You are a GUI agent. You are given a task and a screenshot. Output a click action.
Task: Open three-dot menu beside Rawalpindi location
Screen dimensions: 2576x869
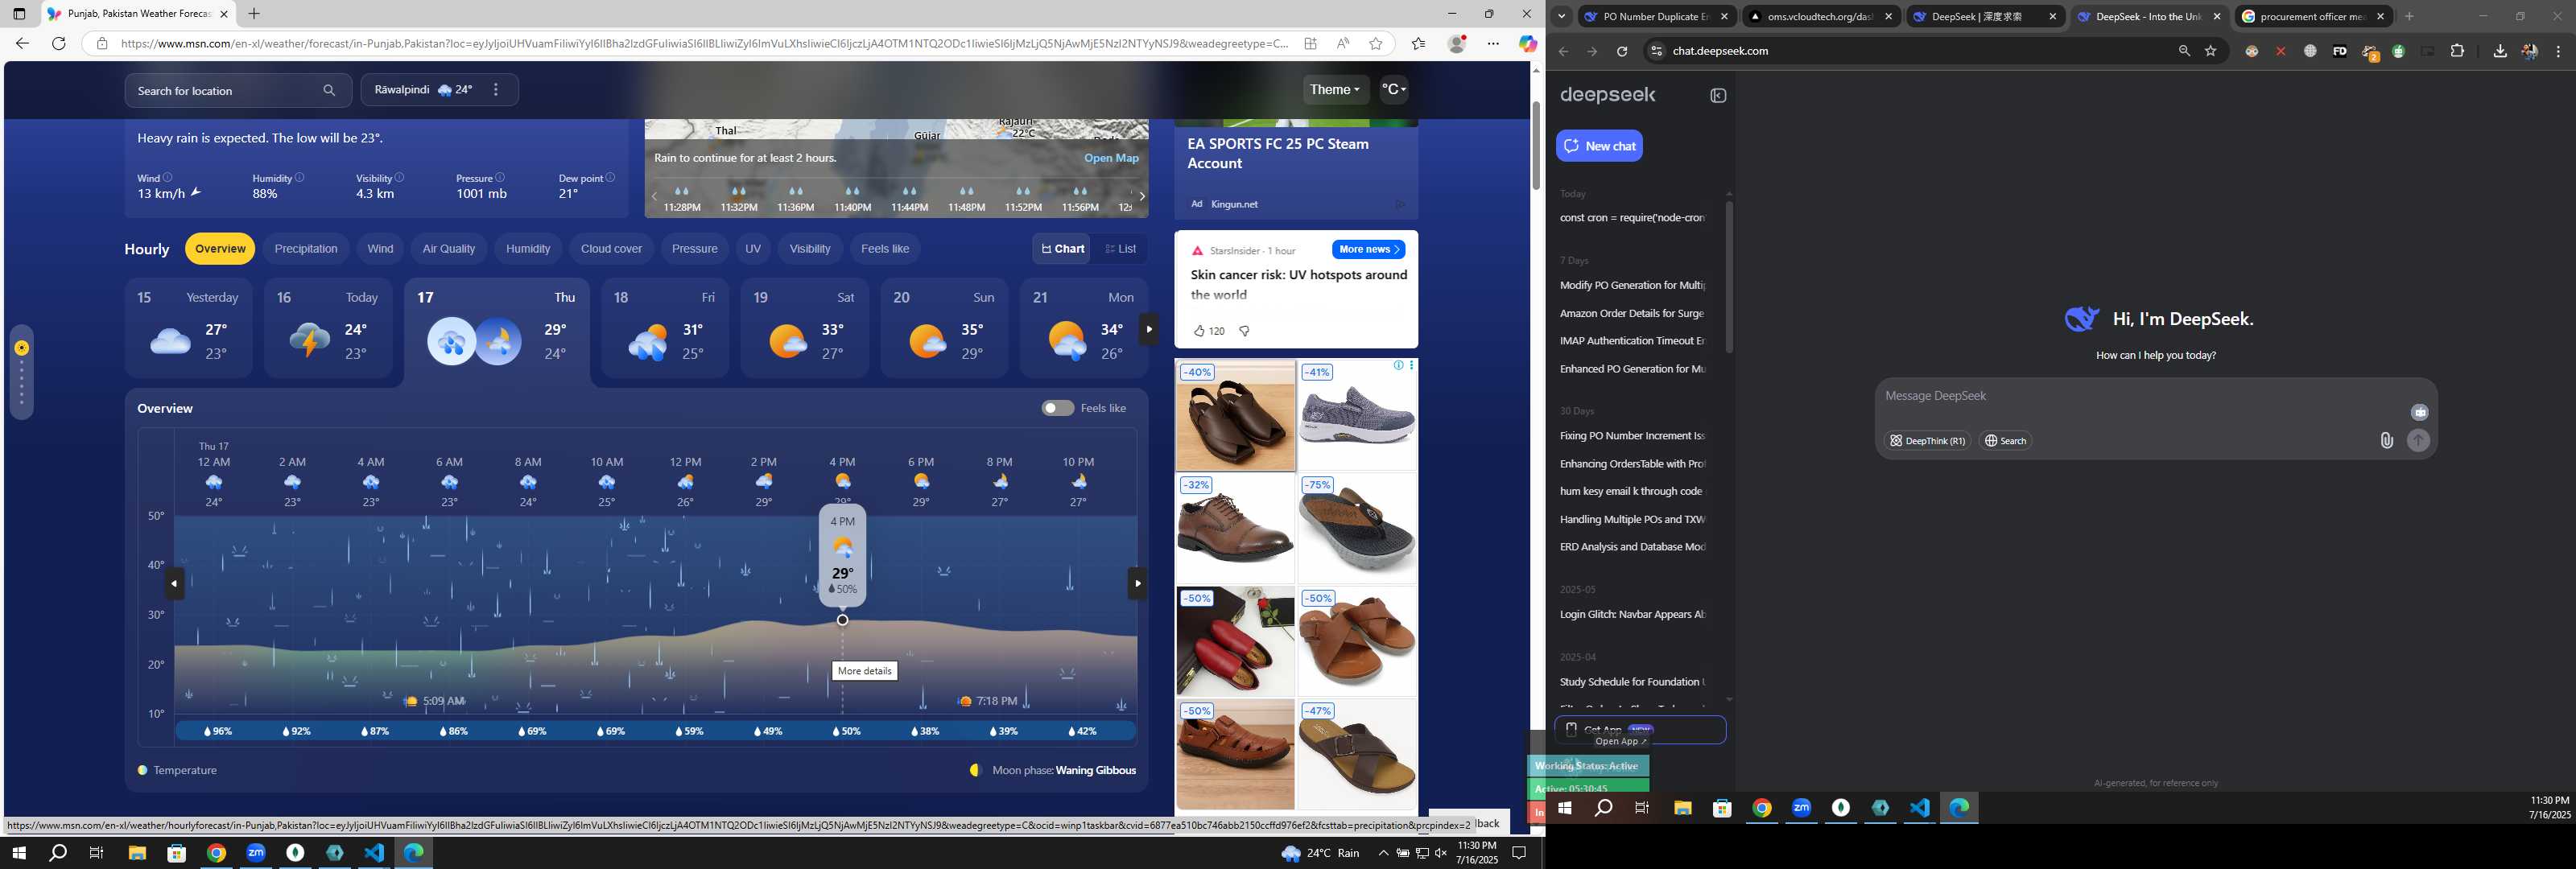click(496, 90)
